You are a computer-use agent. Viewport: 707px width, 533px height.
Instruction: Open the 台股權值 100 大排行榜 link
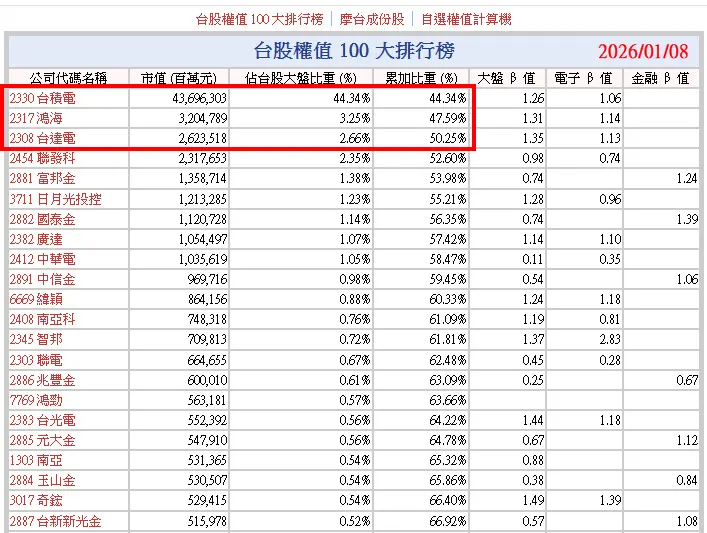click(x=259, y=19)
